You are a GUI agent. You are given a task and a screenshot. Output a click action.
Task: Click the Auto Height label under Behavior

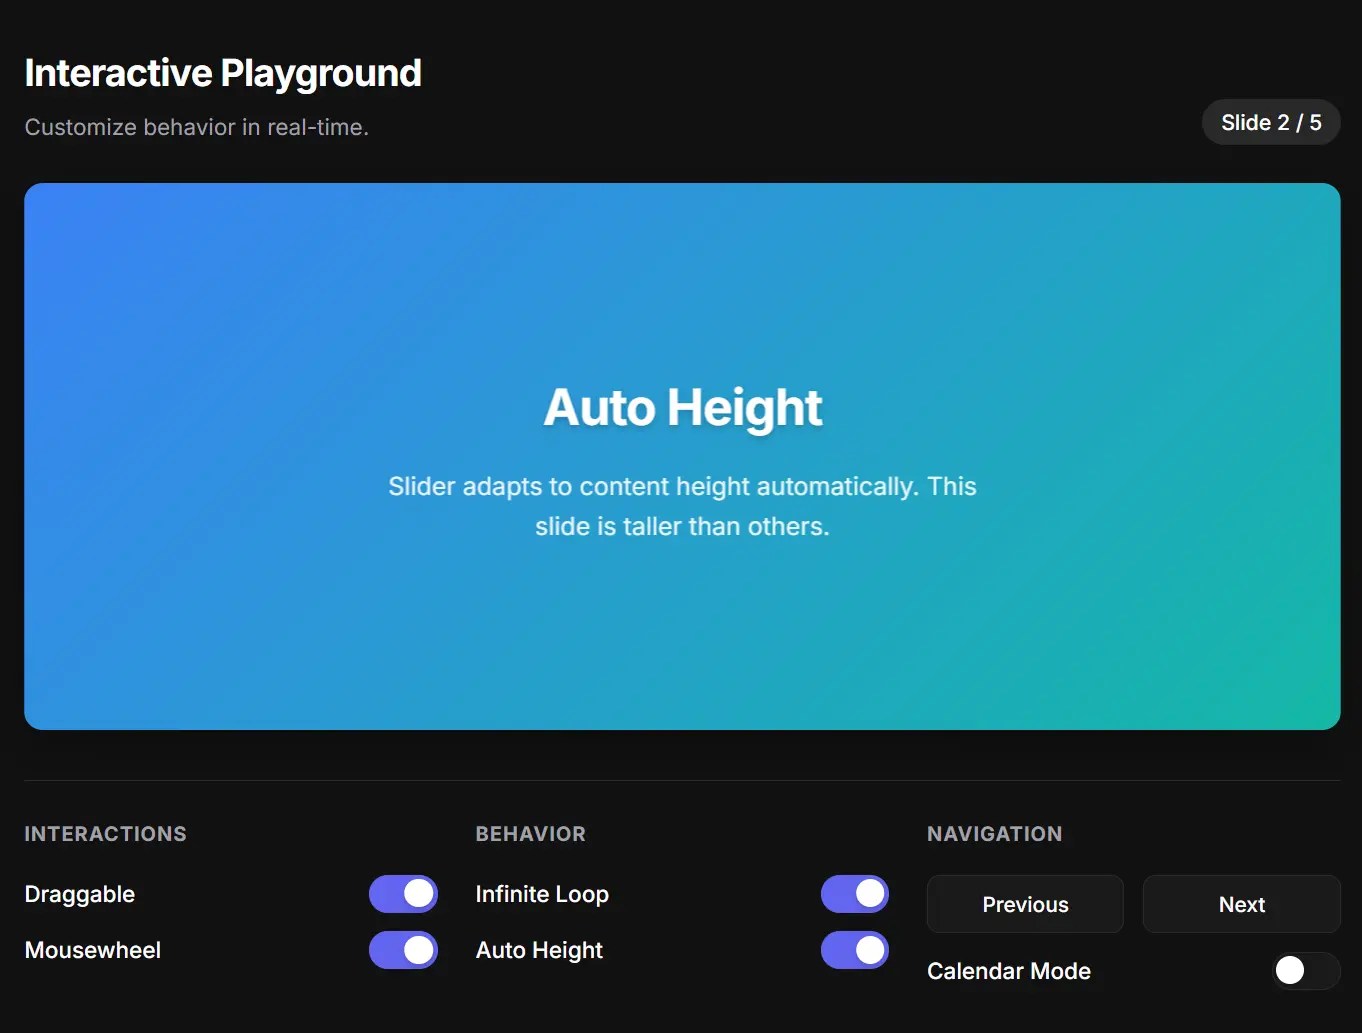tap(538, 950)
